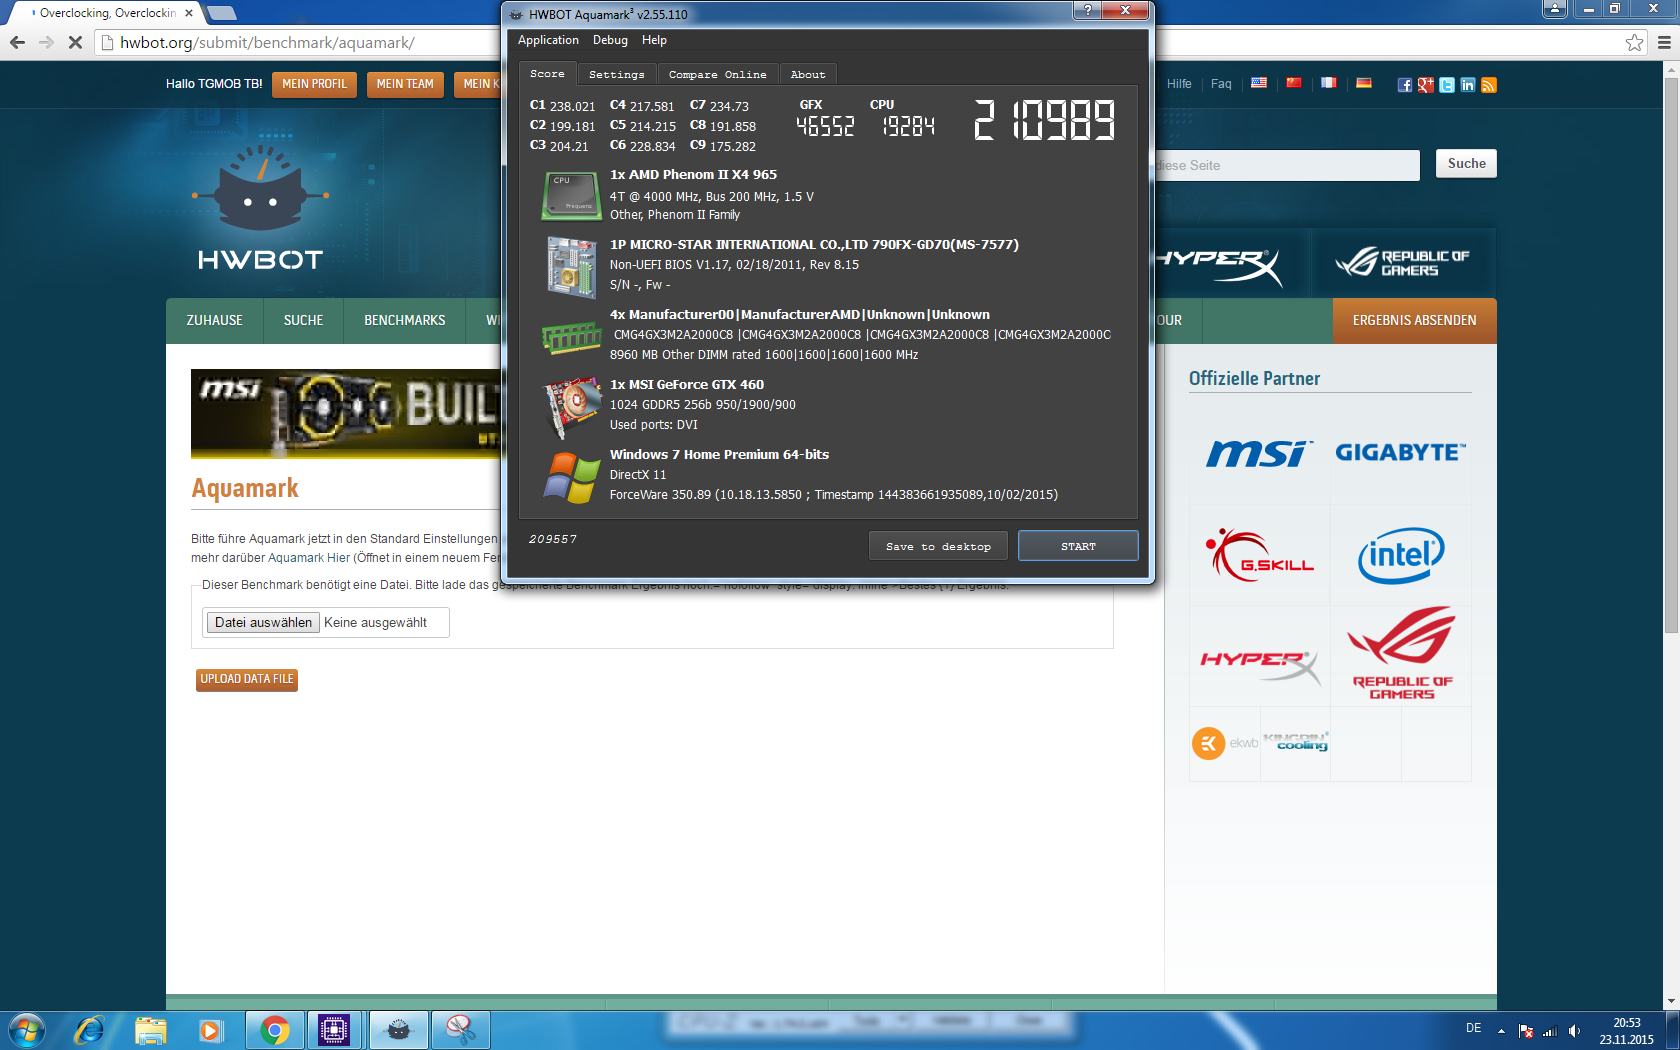Open Windows Start menu

[x=27, y=1030]
